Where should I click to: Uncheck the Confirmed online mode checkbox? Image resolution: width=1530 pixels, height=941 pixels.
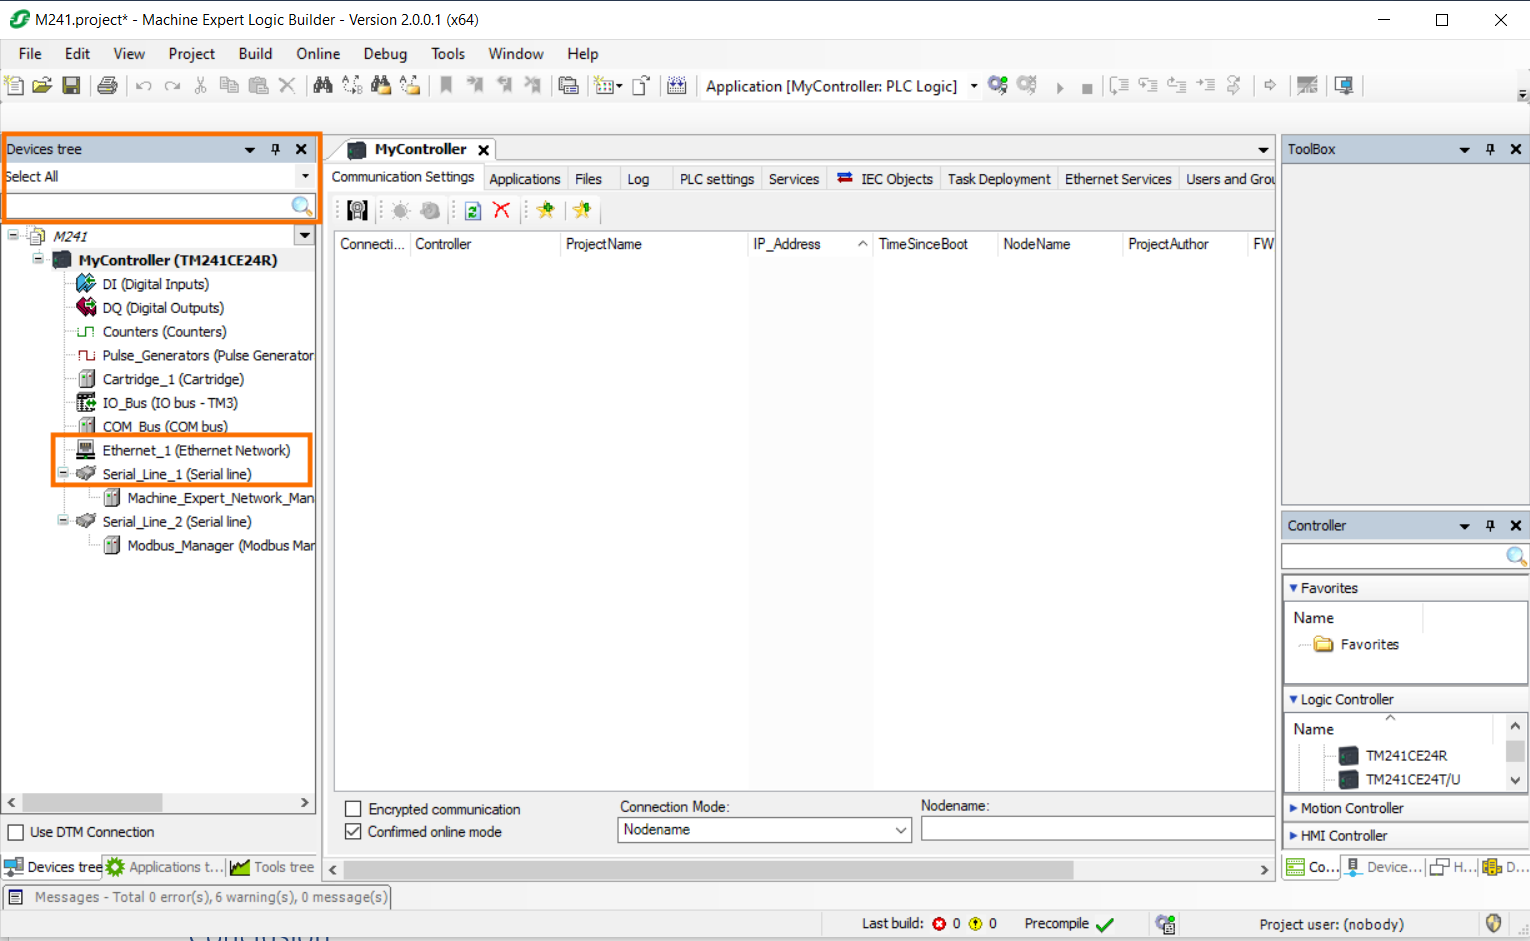tap(353, 832)
